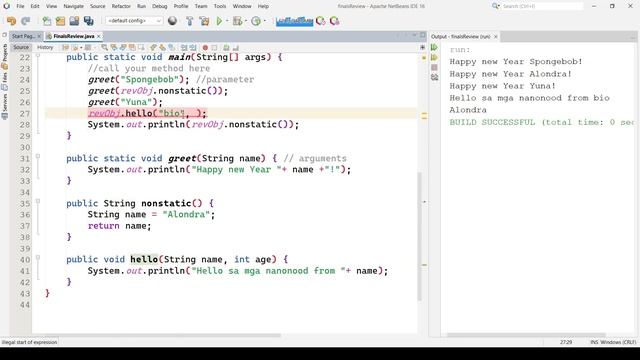Open the Projects side panel

pos(4,56)
